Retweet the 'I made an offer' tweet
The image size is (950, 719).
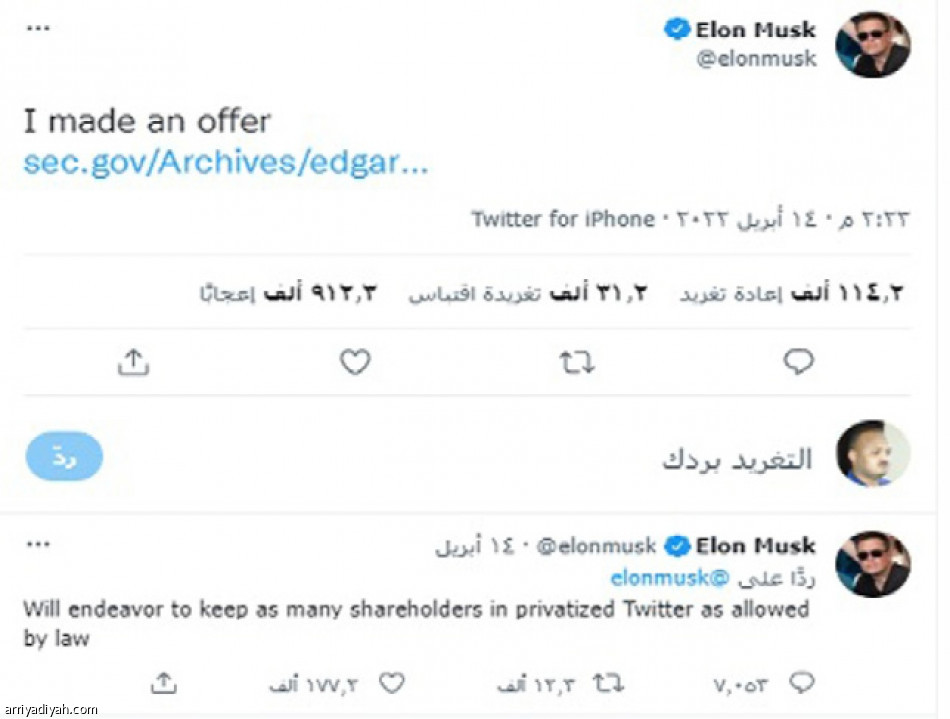pos(576,362)
